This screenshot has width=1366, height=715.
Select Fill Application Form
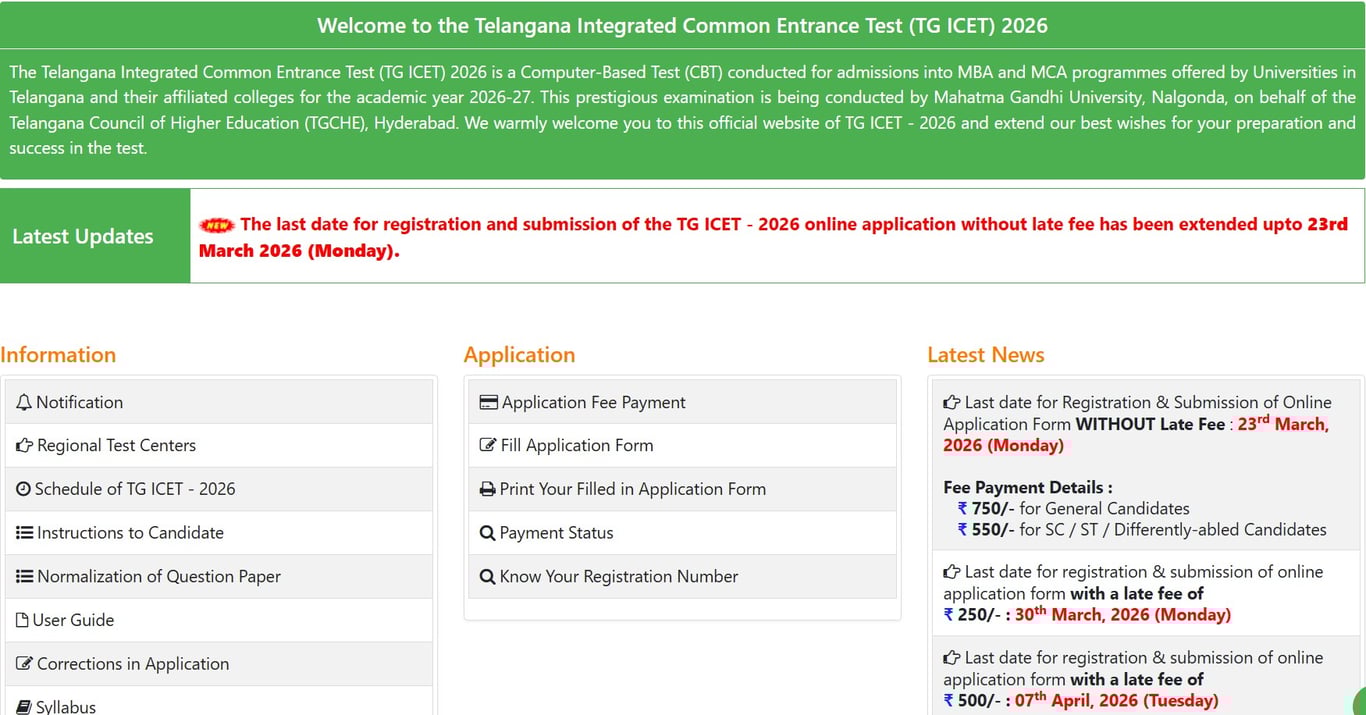tap(575, 445)
